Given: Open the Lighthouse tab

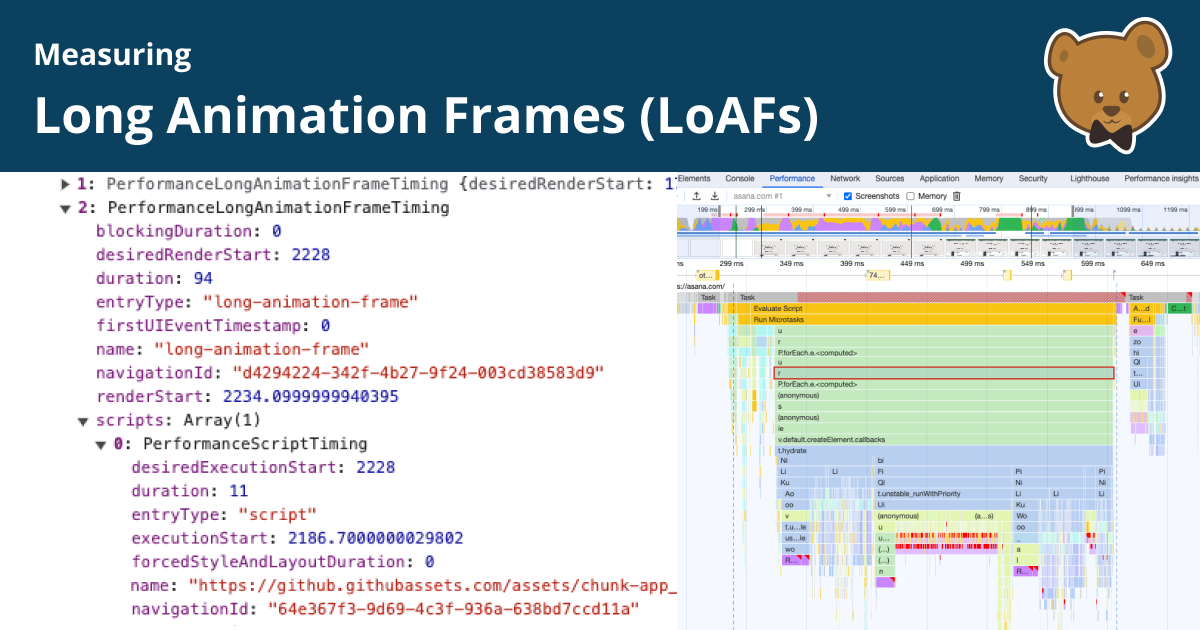Looking at the screenshot, I should tap(1089, 178).
